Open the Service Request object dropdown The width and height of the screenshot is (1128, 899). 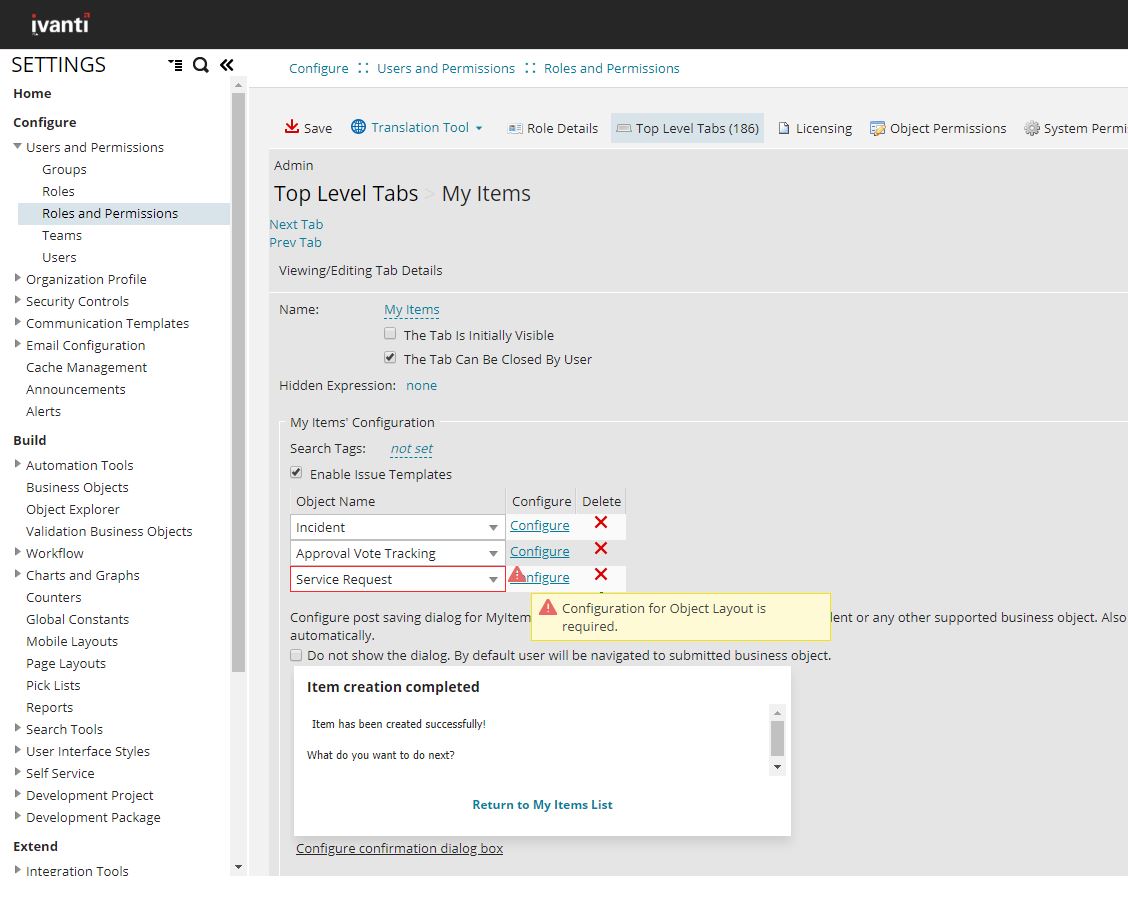click(494, 580)
